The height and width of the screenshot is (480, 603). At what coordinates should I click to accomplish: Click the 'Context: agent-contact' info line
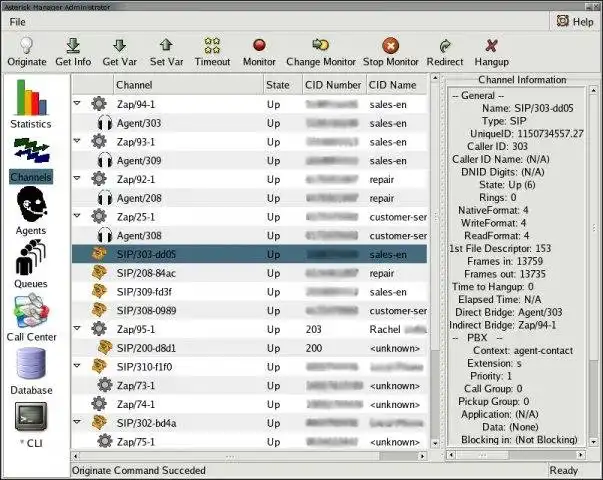click(x=523, y=350)
